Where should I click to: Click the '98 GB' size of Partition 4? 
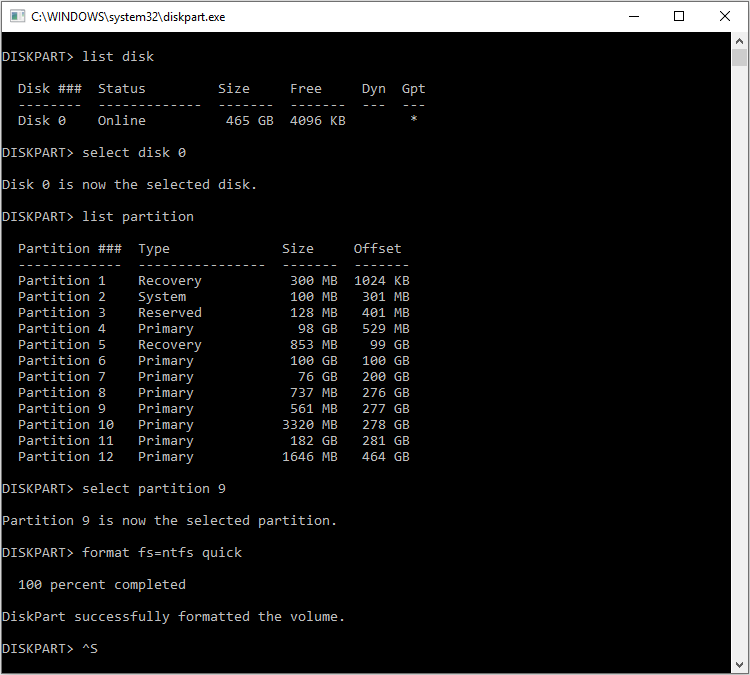[x=318, y=329]
